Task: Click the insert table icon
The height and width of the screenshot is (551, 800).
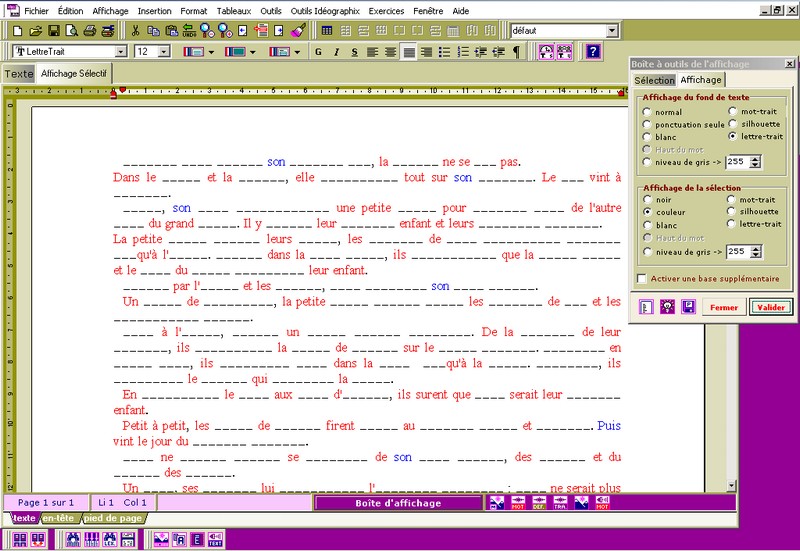Action: (x=327, y=31)
